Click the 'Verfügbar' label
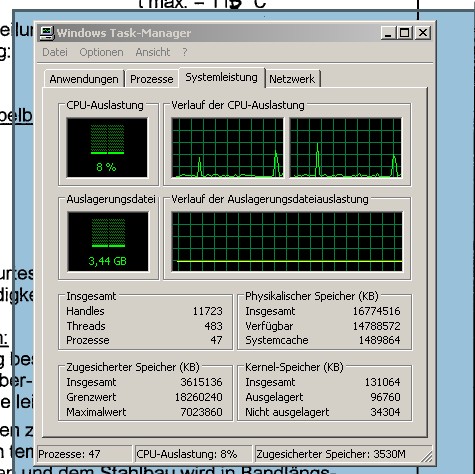Viewport: 475px width, 474px height. [x=269, y=326]
